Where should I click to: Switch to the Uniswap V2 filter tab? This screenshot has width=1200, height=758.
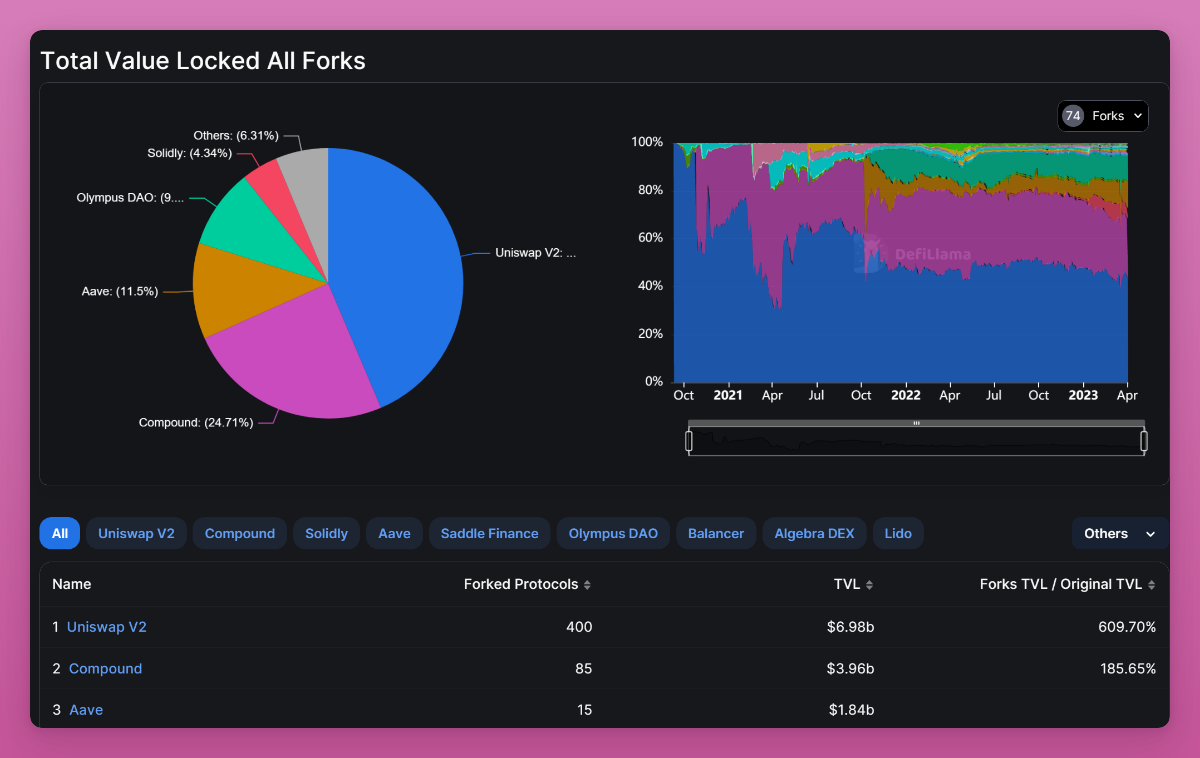[x=136, y=533]
